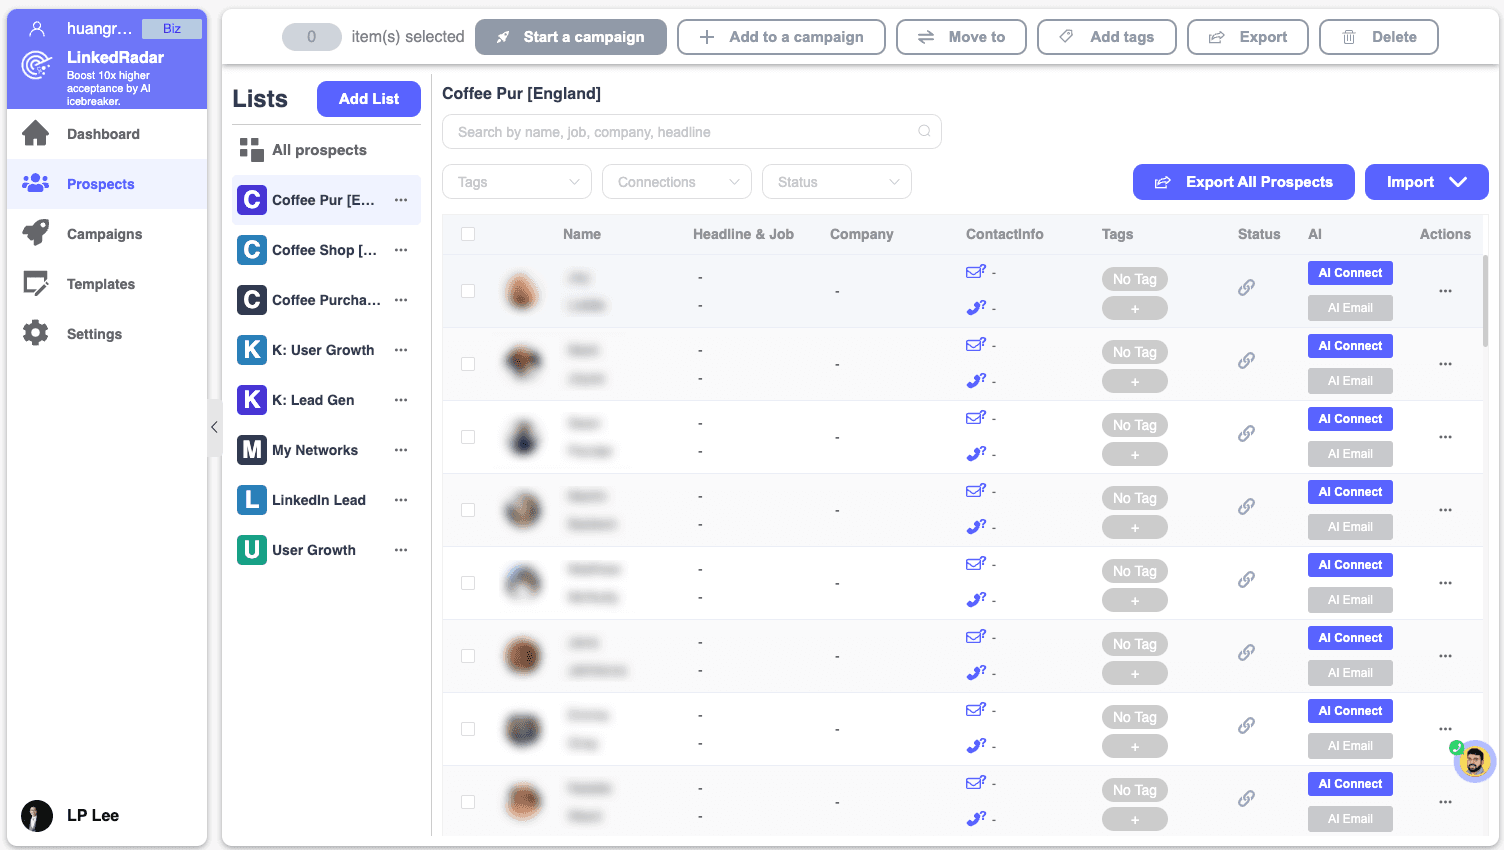Click the LinkedRadar logo icon
Screen dimensions: 1504x850
tap(37, 65)
